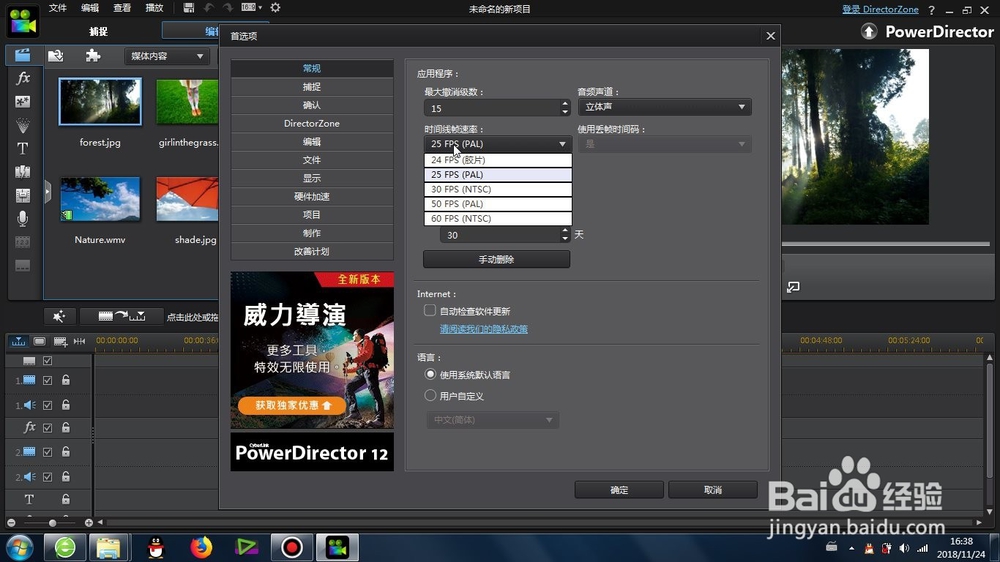The height and width of the screenshot is (562, 1000).
Task: Lock the title track padlock
Action: tap(66, 499)
